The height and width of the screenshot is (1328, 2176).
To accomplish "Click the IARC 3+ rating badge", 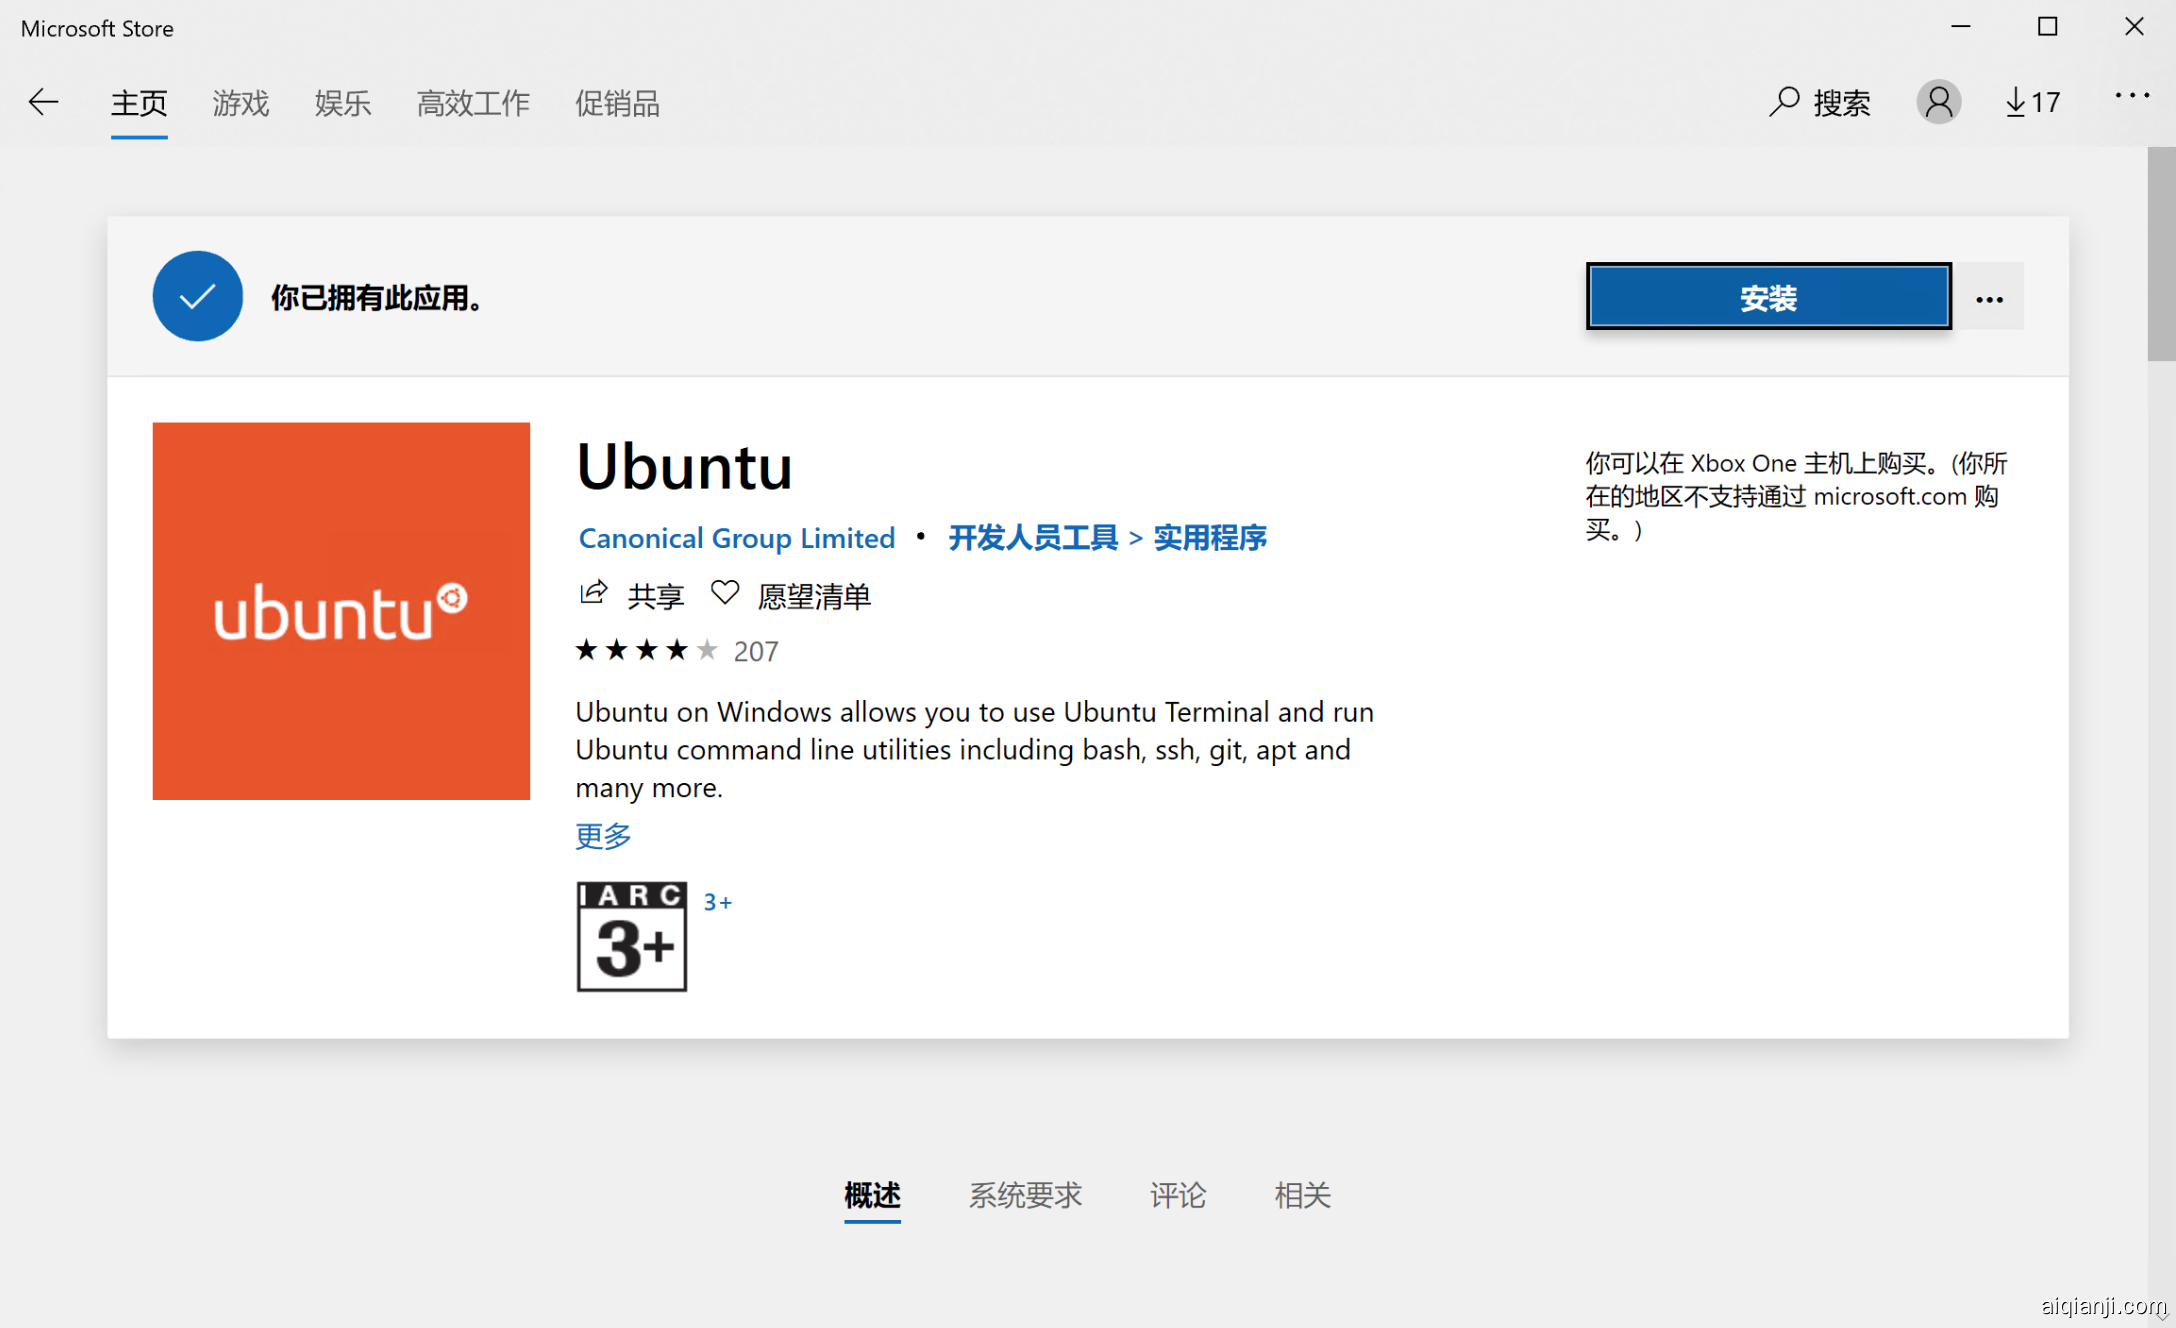I will pyautogui.click(x=630, y=935).
